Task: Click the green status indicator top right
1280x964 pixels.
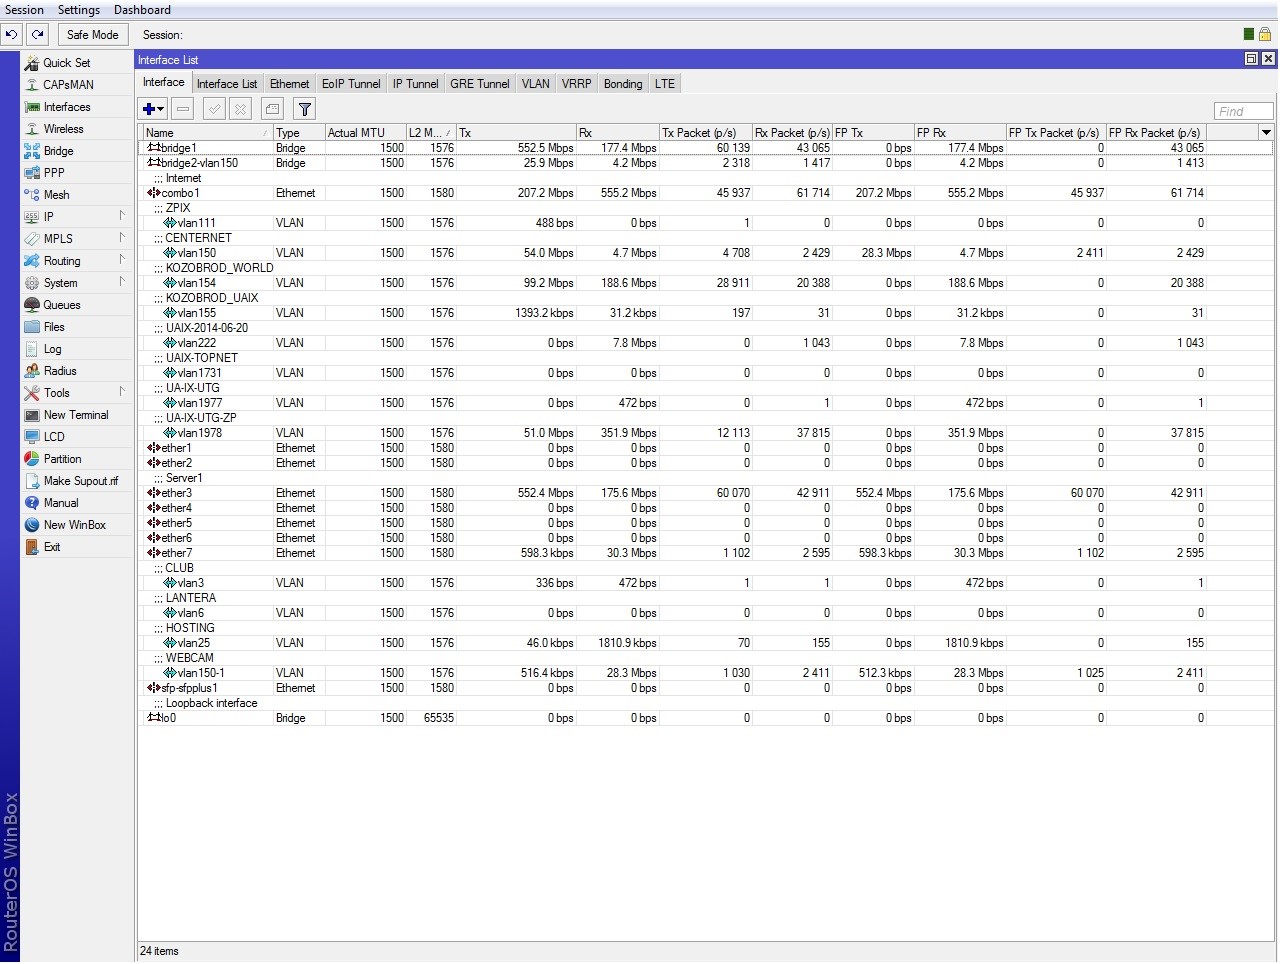Action: pos(1248,34)
